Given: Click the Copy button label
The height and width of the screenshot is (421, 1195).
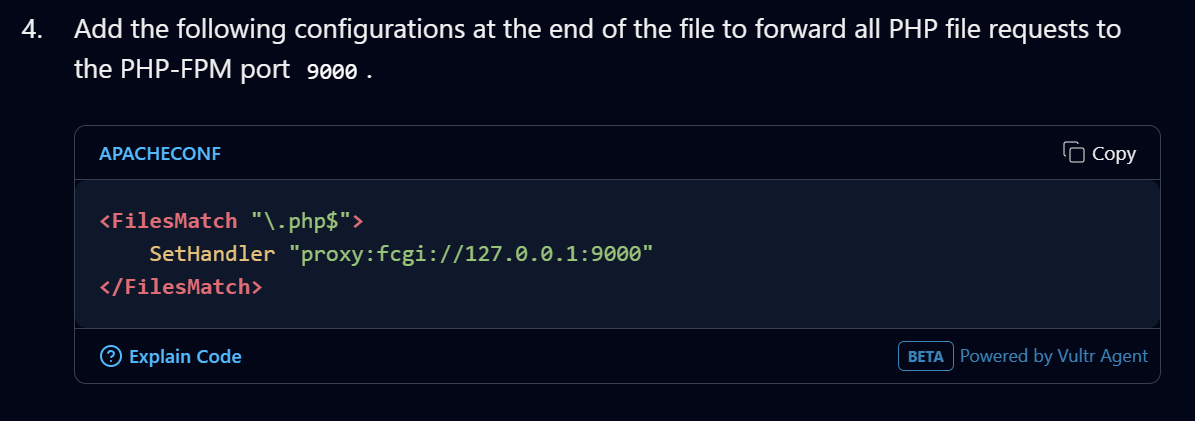Looking at the screenshot, I should tap(1113, 154).
